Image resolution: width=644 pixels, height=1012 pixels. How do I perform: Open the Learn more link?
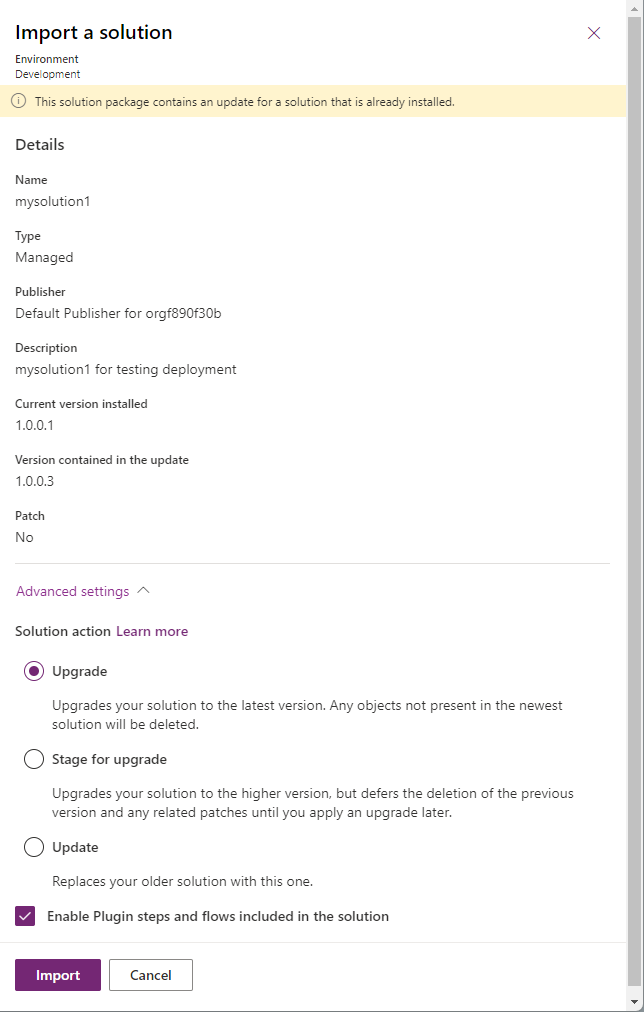tap(152, 631)
